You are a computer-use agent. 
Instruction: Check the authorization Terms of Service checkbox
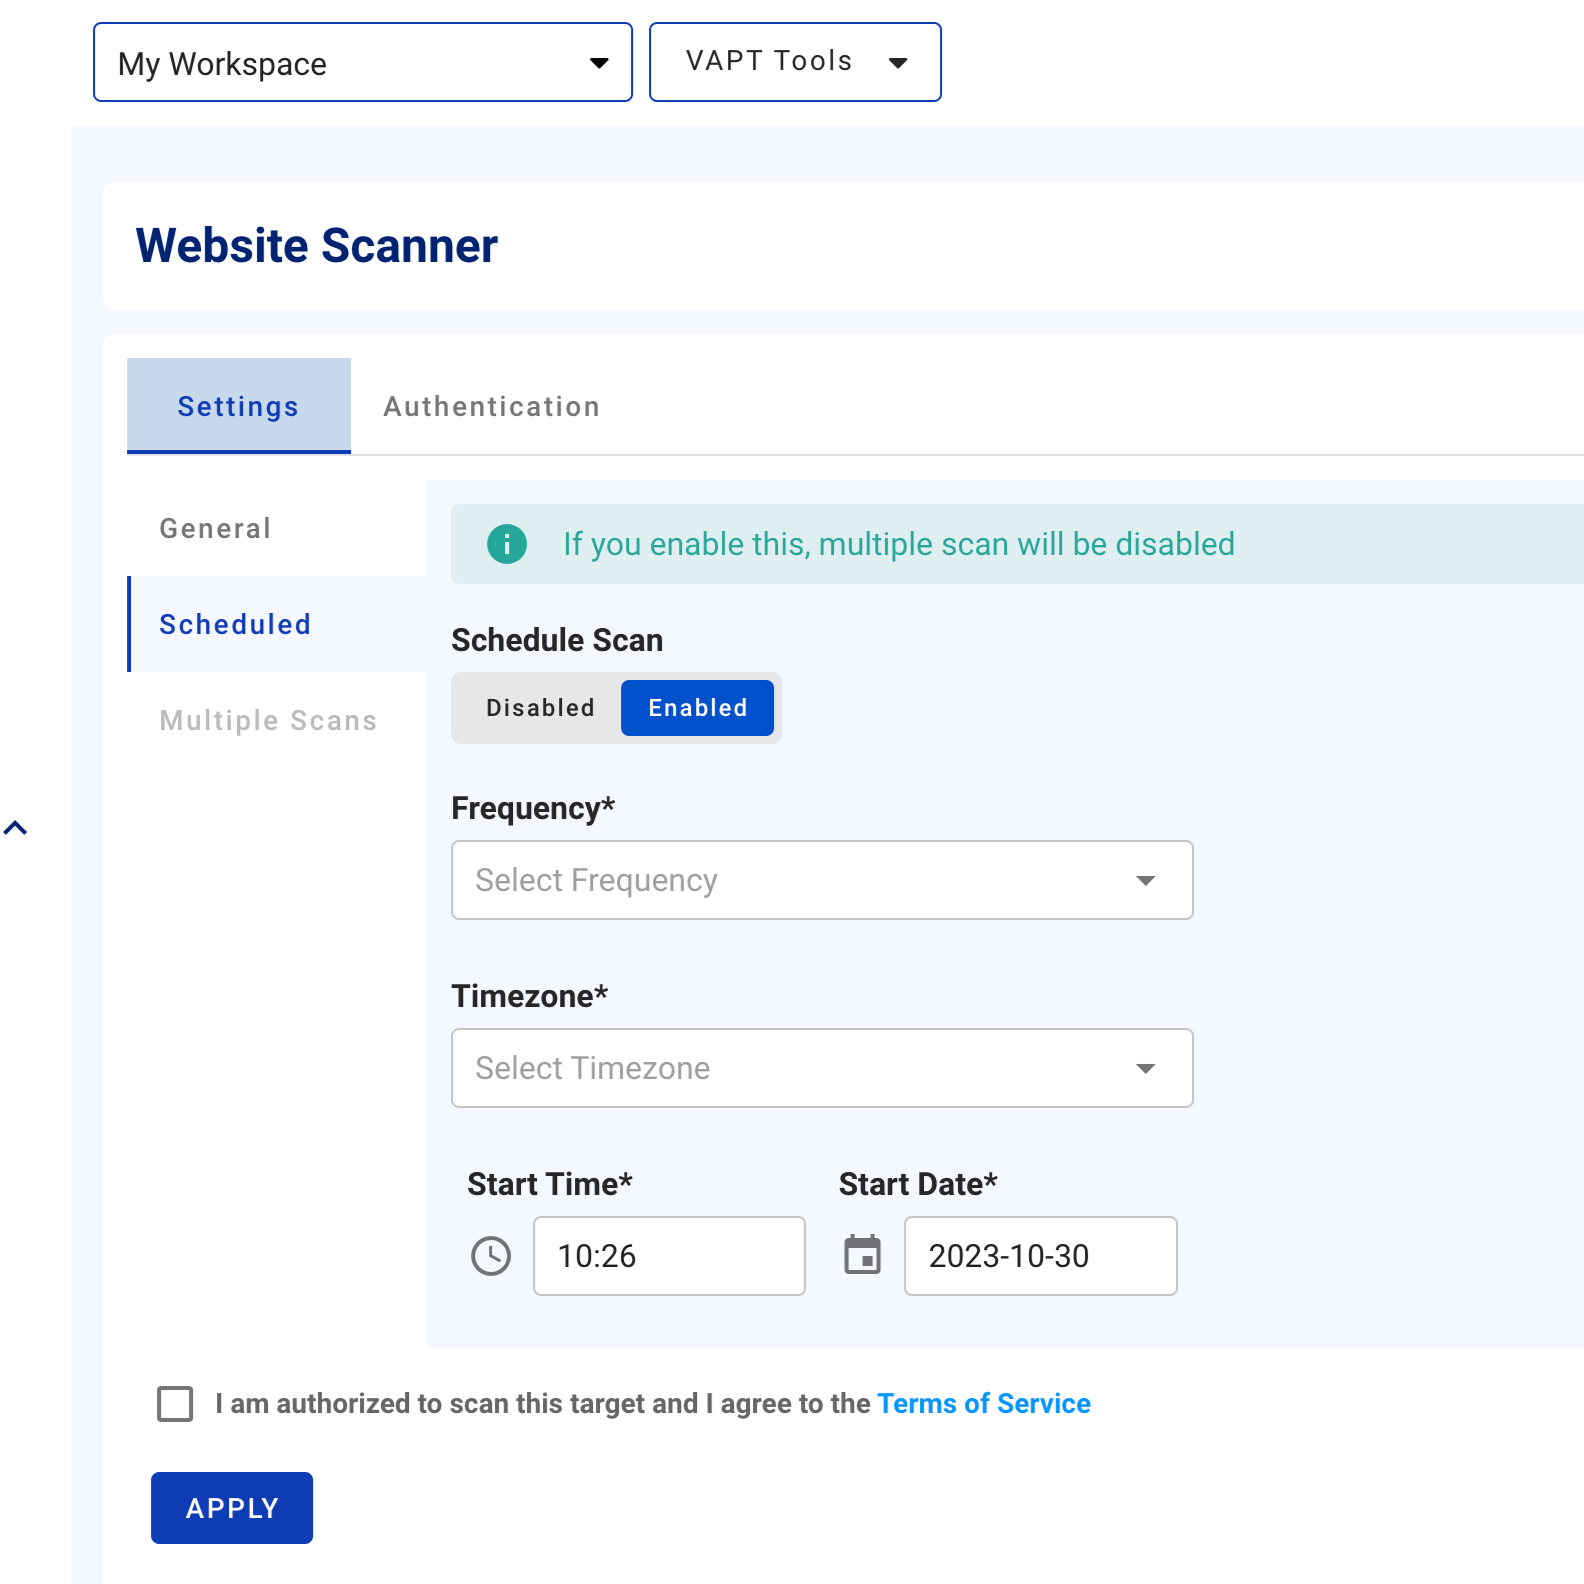point(175,1403)
